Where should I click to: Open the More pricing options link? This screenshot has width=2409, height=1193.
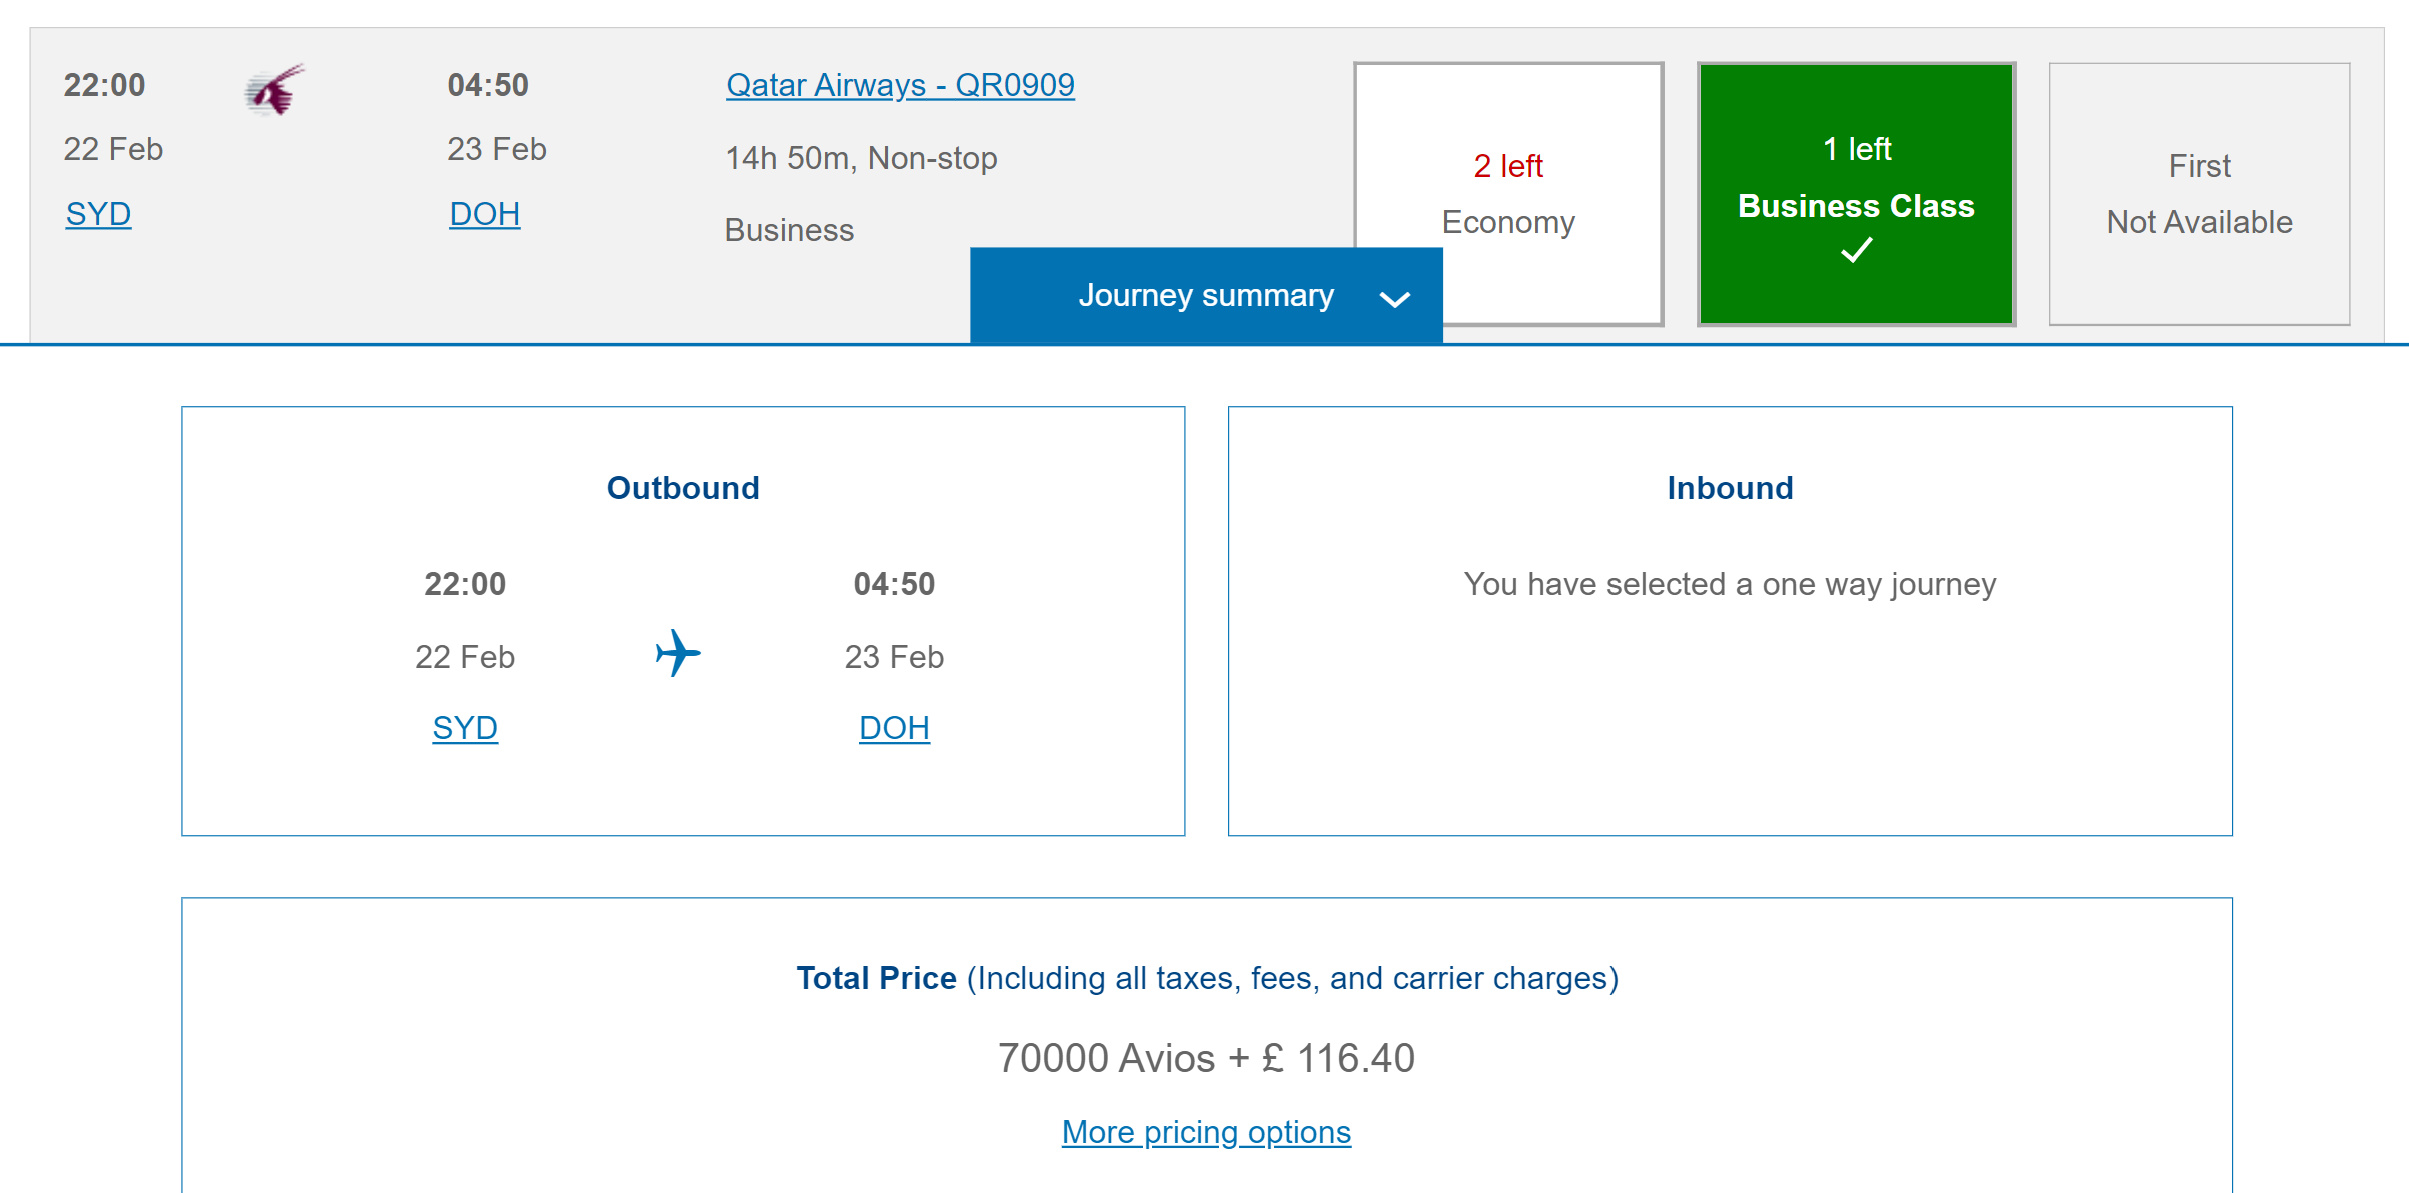1206,1132
